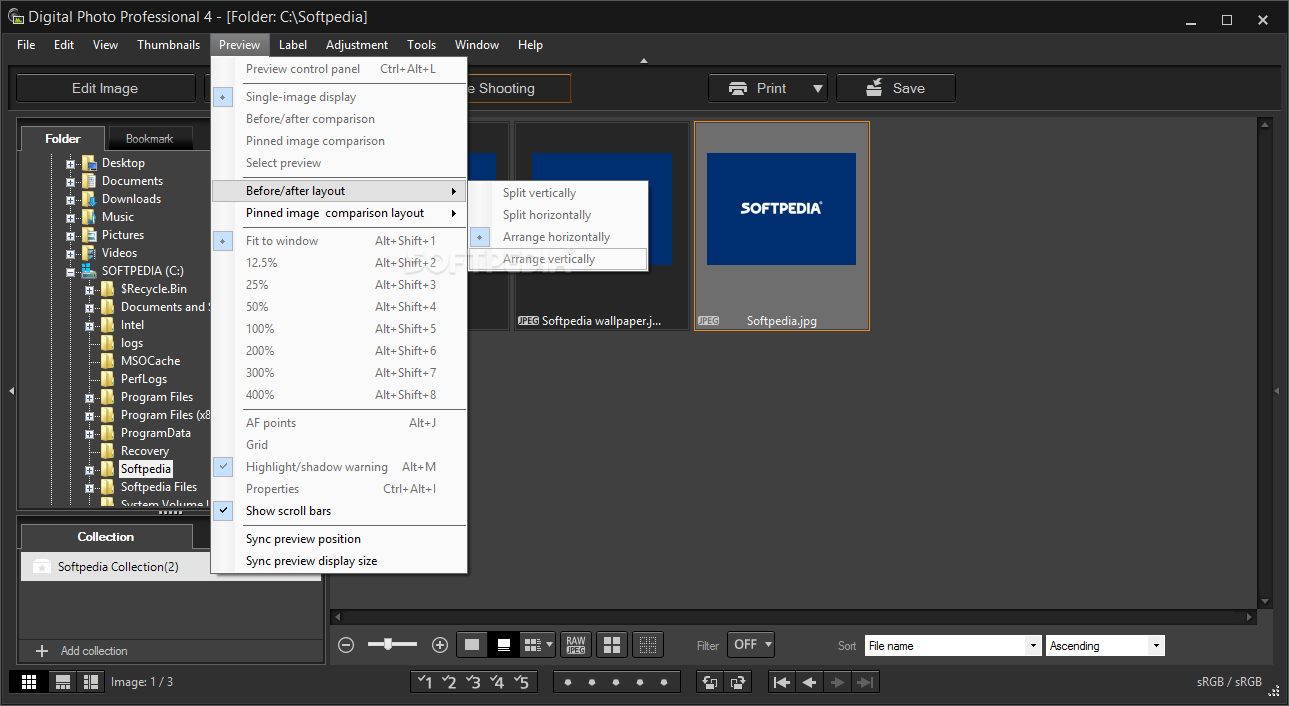
Task: Open Pinned image comparison layout submenu
Action: (x=339, y=213)
